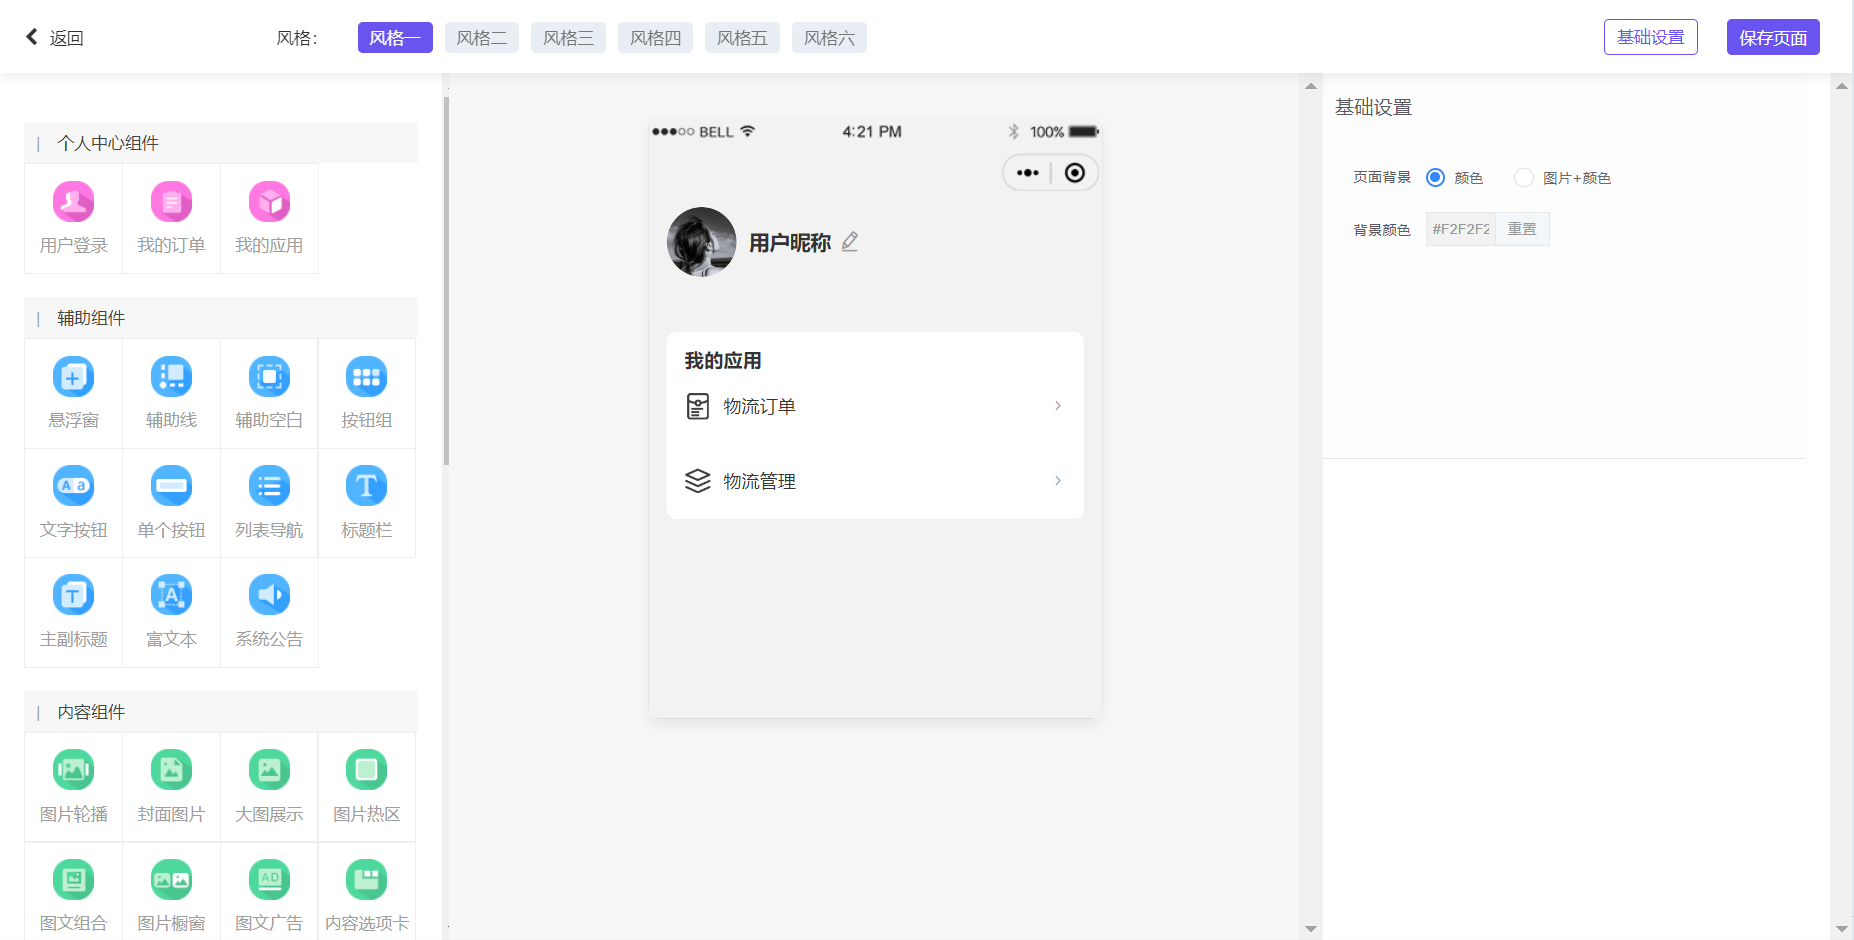Screen dimensions: 1854x940
Task: Click the 保存页面 button
Action: point(1772,38)
